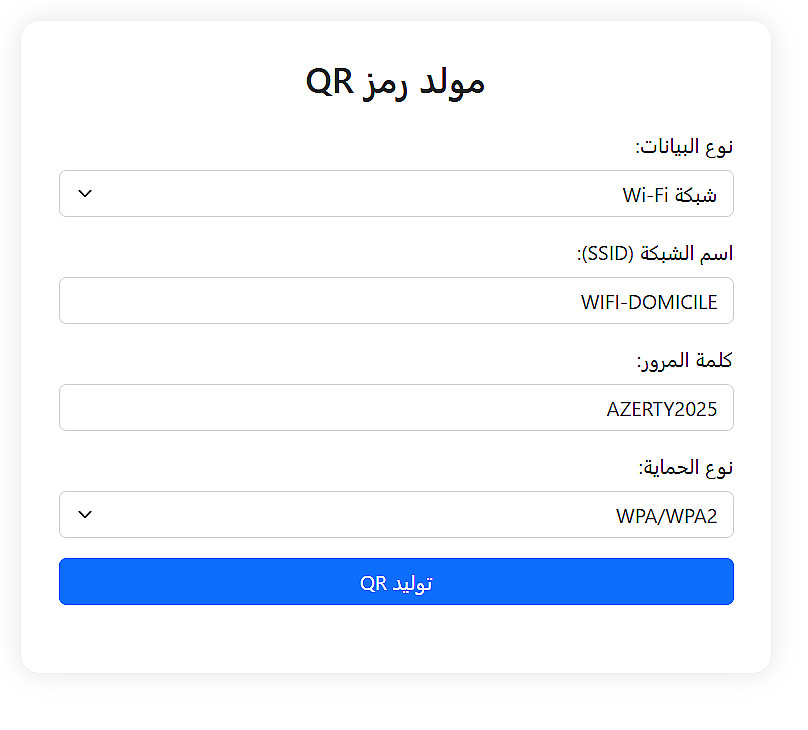808x730 pixels.
Task: Focus the كلمة المرور password input field
Action: tap(396, 408)
